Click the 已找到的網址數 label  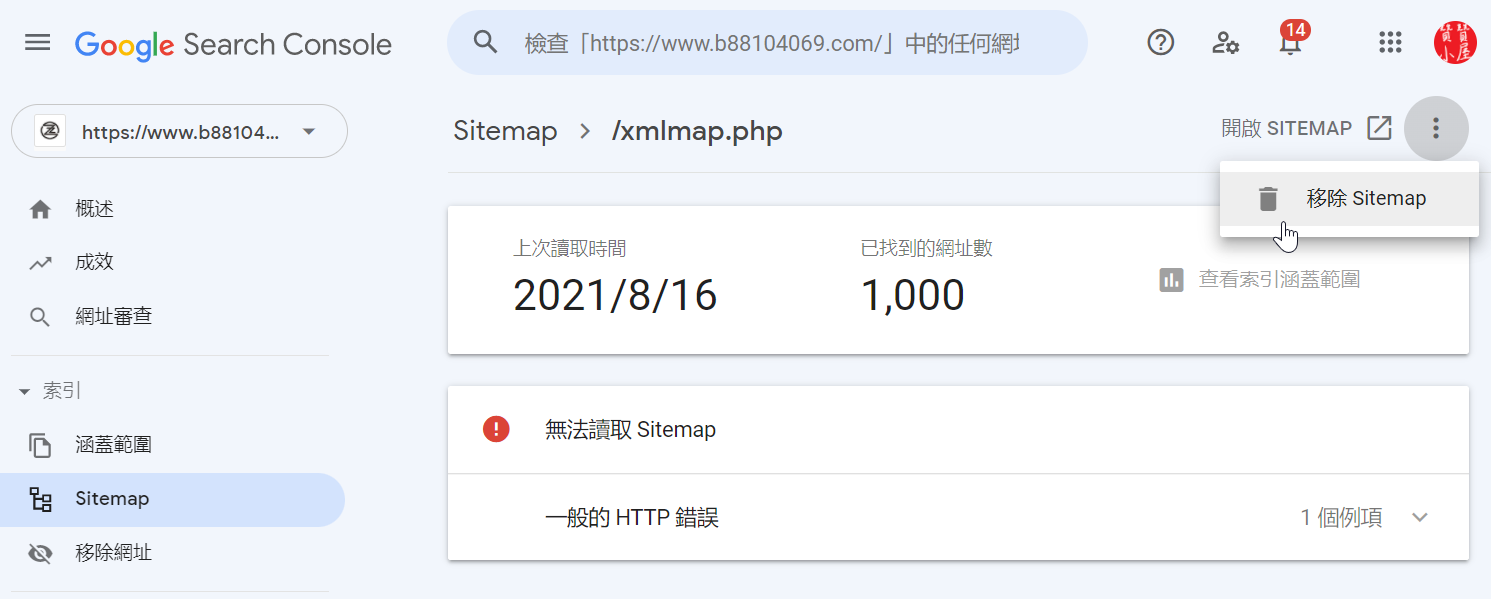pos(926,249)
